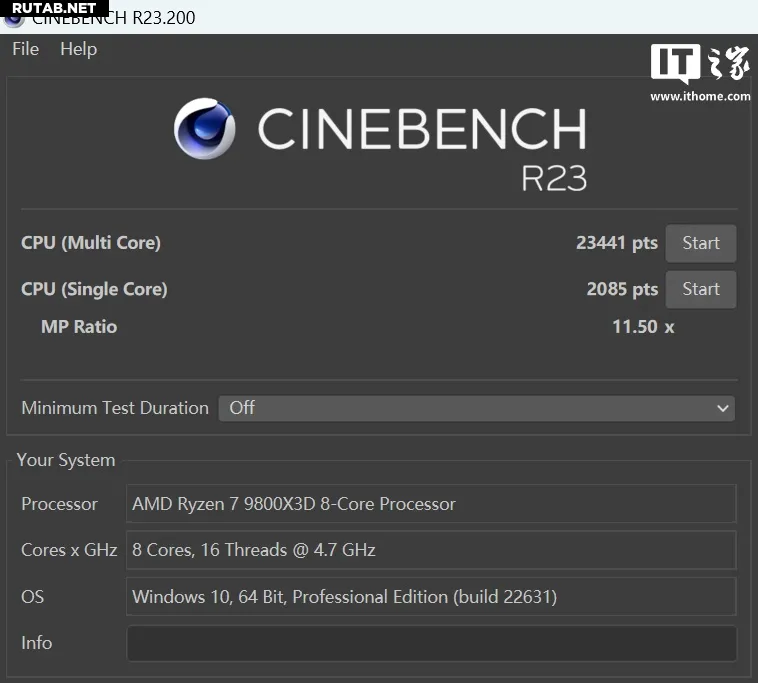Click the R23 version text

[x=554, y=179]
